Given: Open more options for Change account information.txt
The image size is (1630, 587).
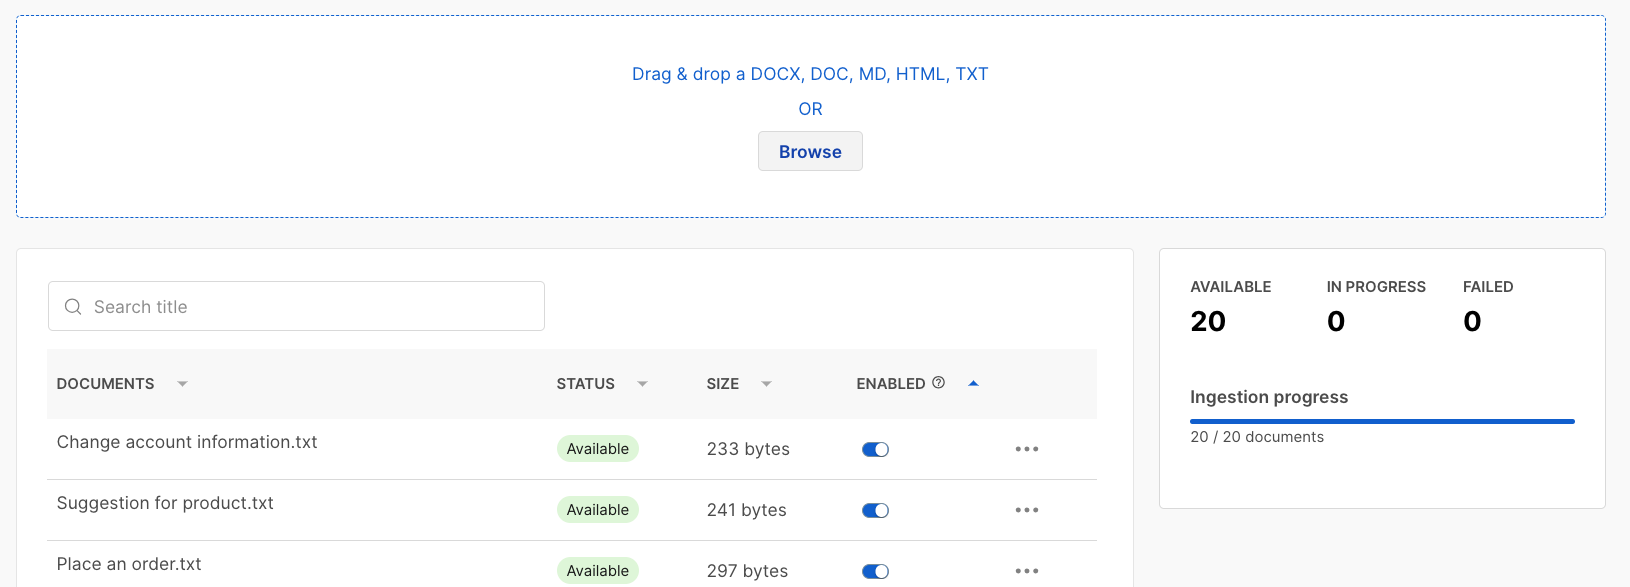Looking at the screenshot, I should [x=1026, y=449].
